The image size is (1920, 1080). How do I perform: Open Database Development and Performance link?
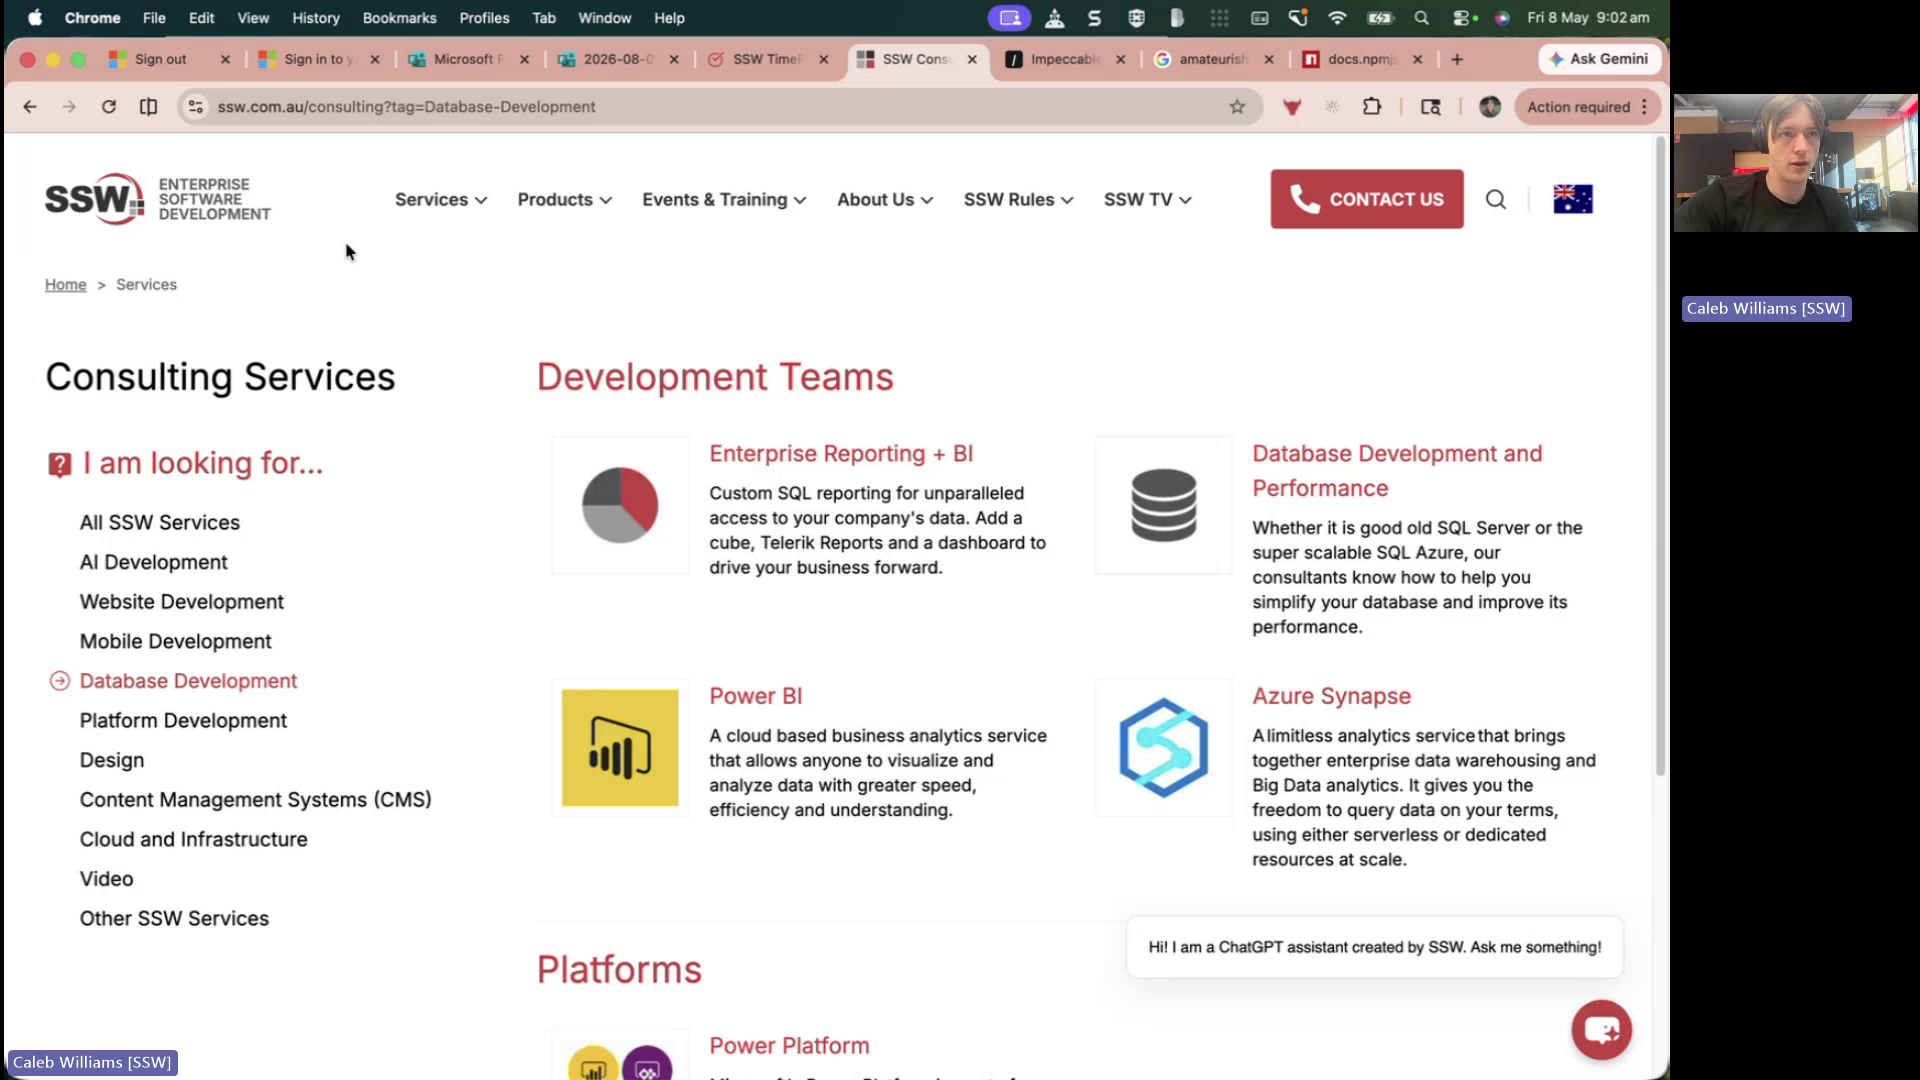[x=1397, y=471]
